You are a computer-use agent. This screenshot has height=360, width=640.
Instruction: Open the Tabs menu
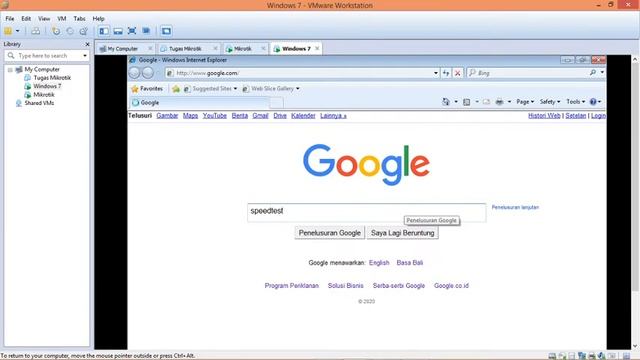pyautogui.click(x=79, y=18)
